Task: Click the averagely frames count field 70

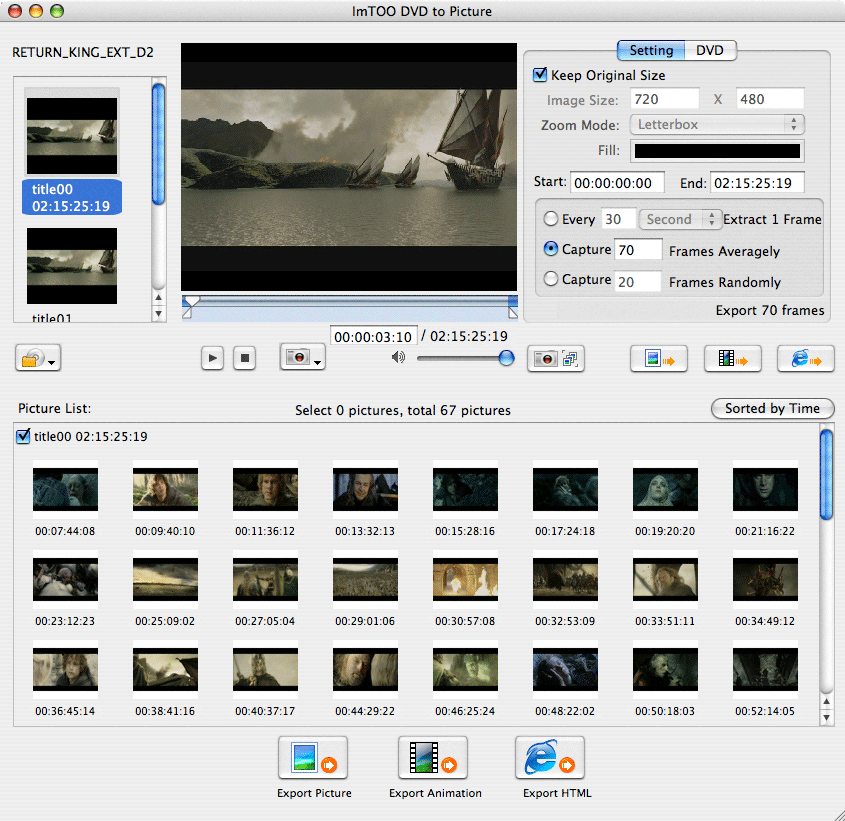Action: (638, 250)
